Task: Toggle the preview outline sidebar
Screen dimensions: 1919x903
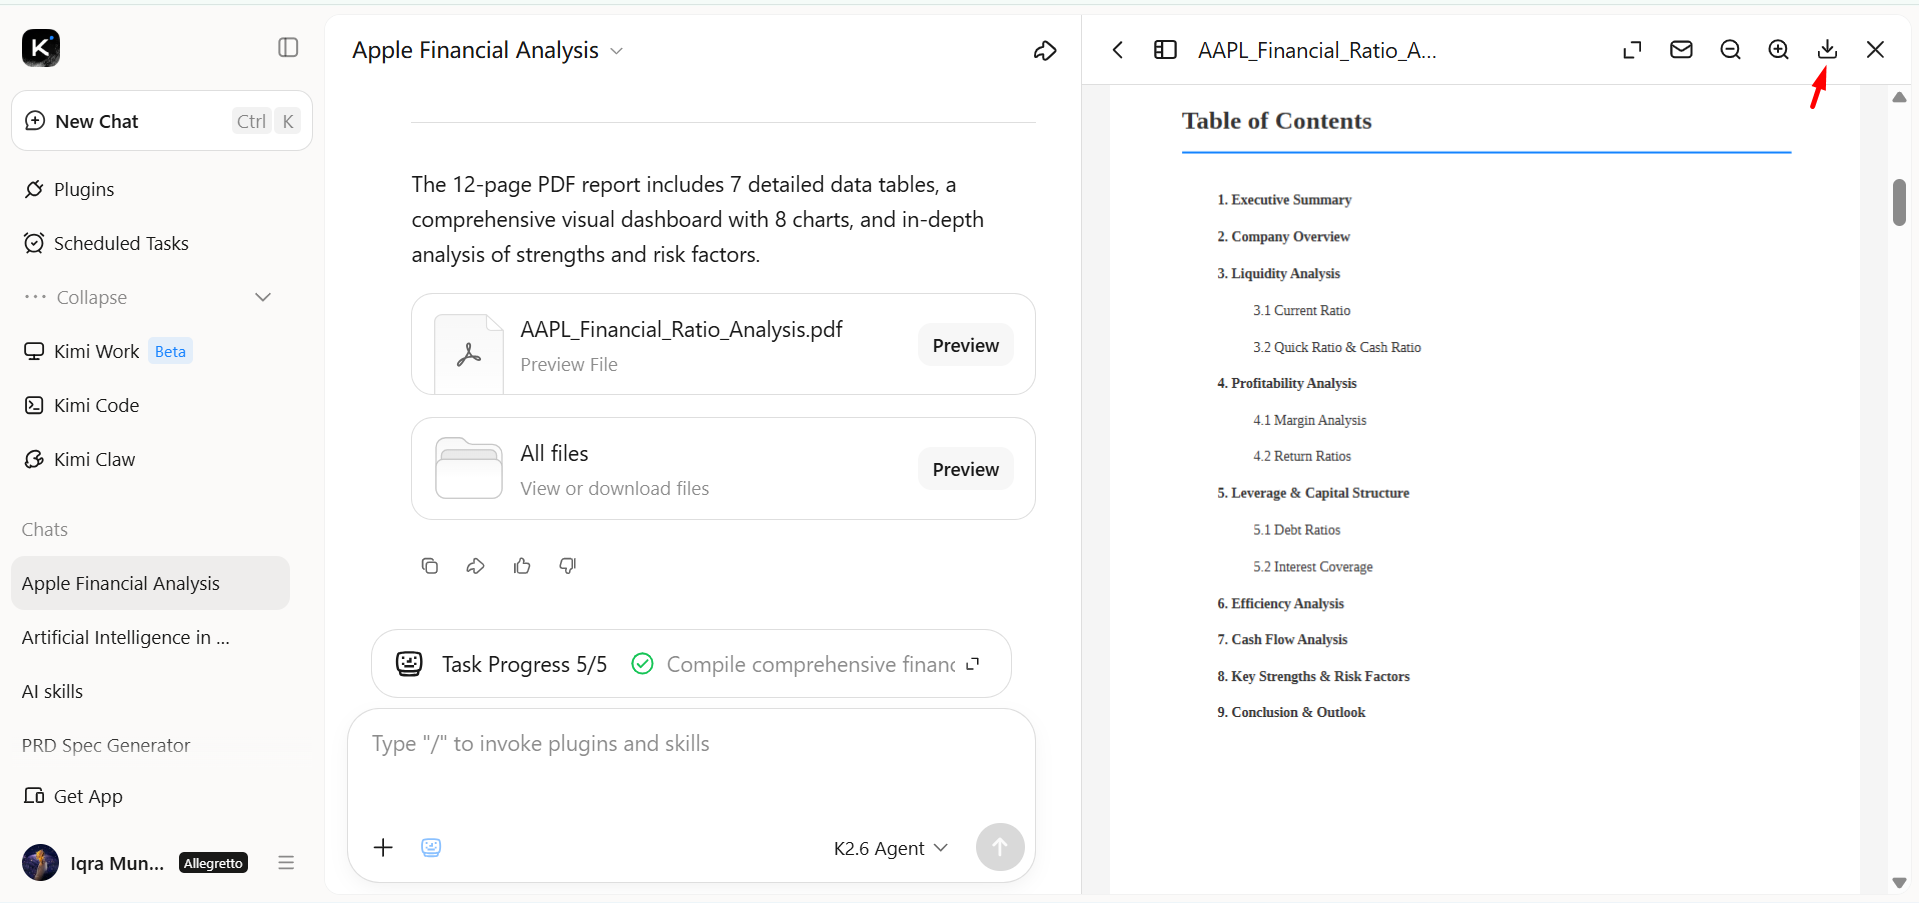Action: [1165, 50]
